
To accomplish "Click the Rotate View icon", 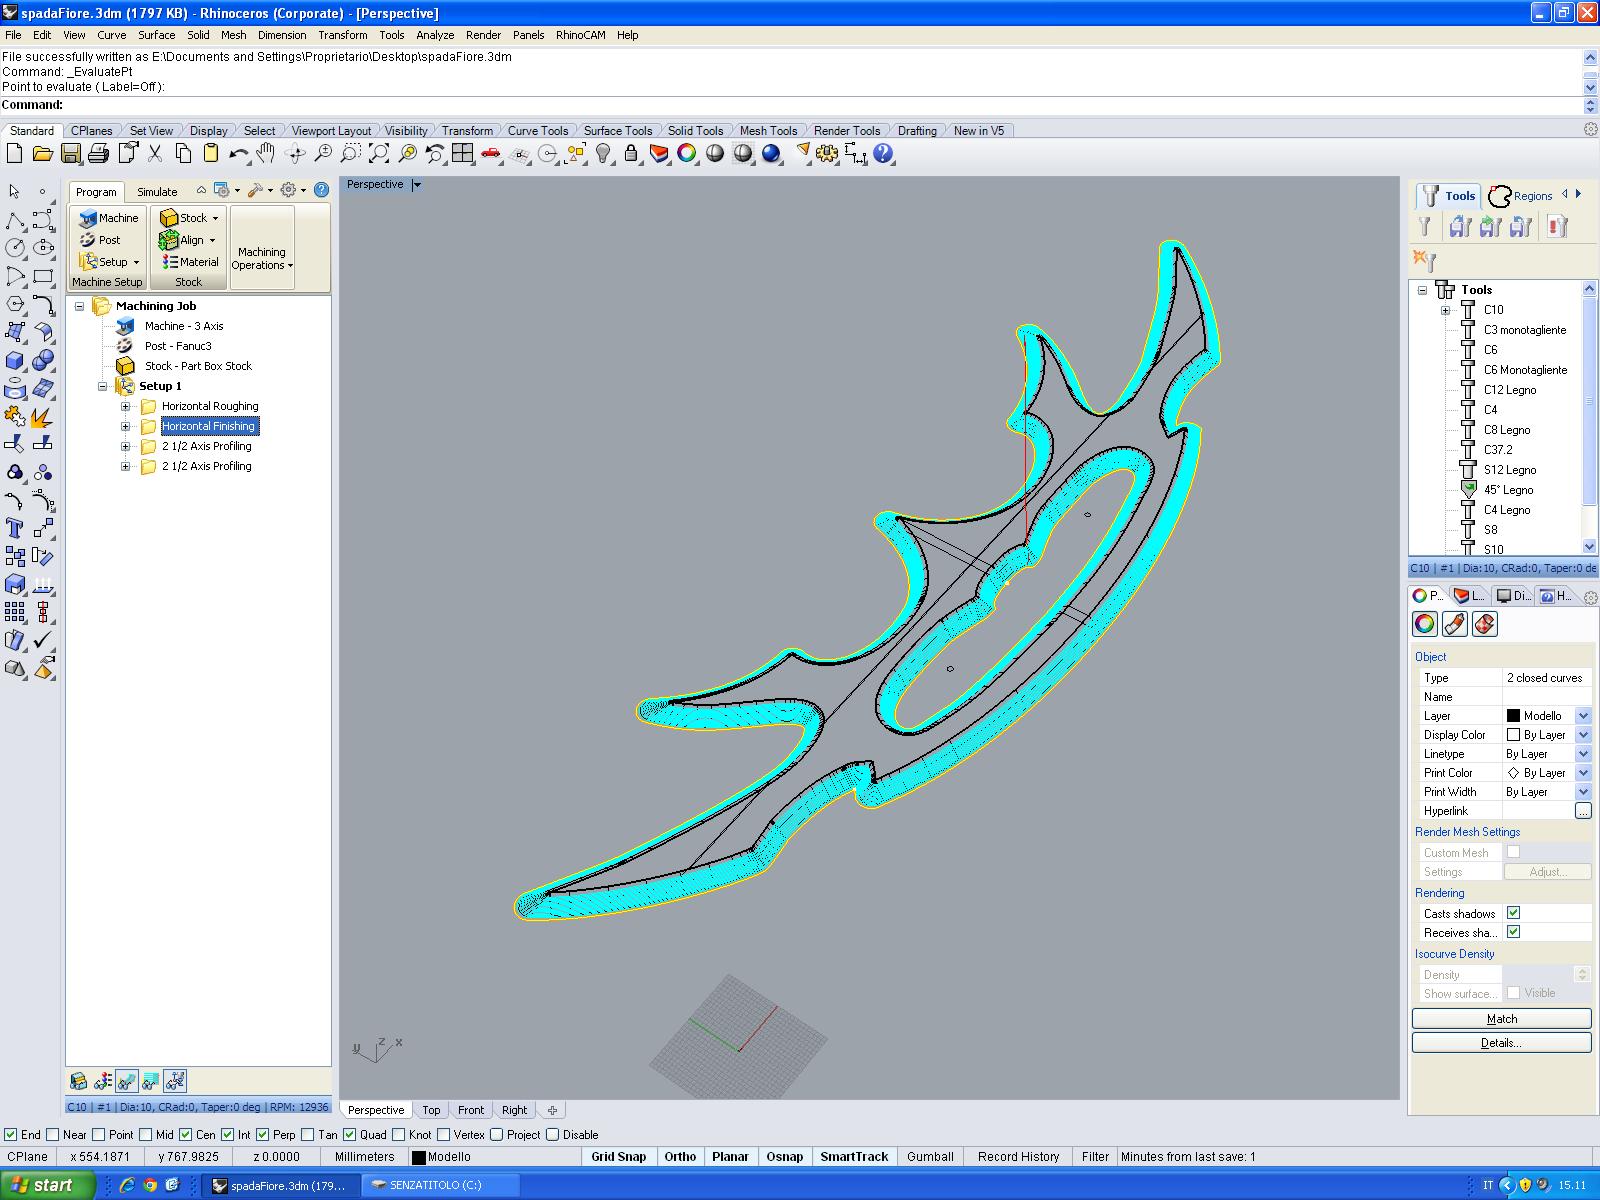I will (295, 153).
